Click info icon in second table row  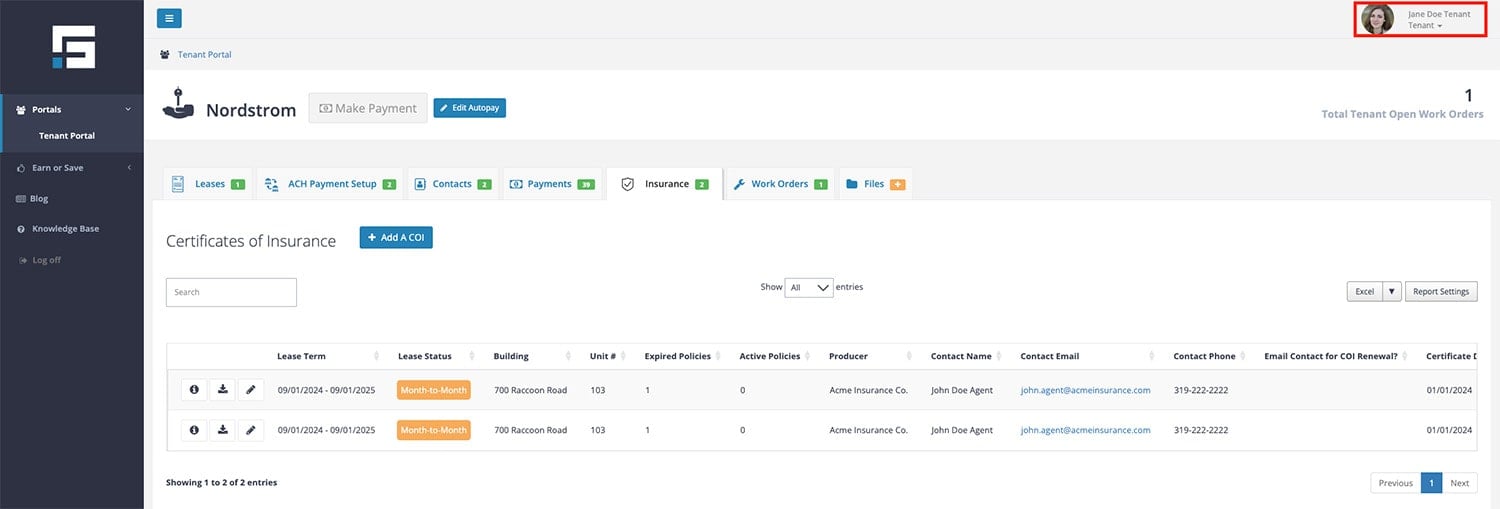click(x=194, y=430)
